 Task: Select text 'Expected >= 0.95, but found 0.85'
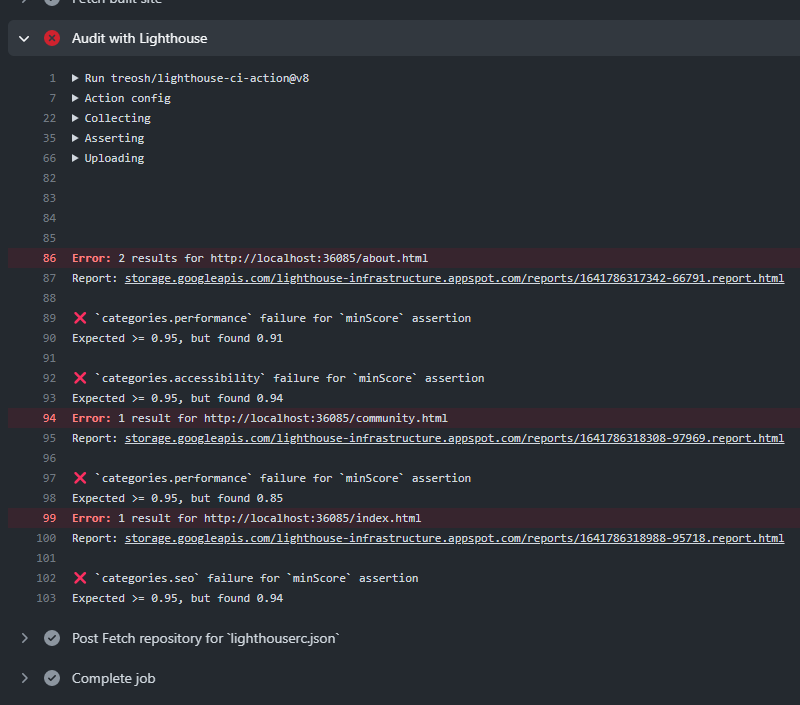click(178, 498)
